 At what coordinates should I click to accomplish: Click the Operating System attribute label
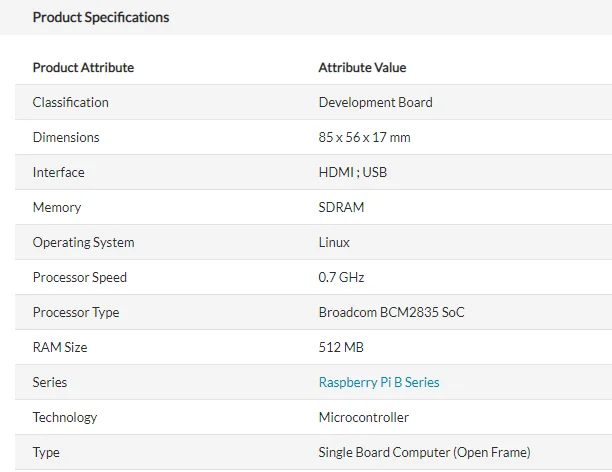tap(83, 242)
